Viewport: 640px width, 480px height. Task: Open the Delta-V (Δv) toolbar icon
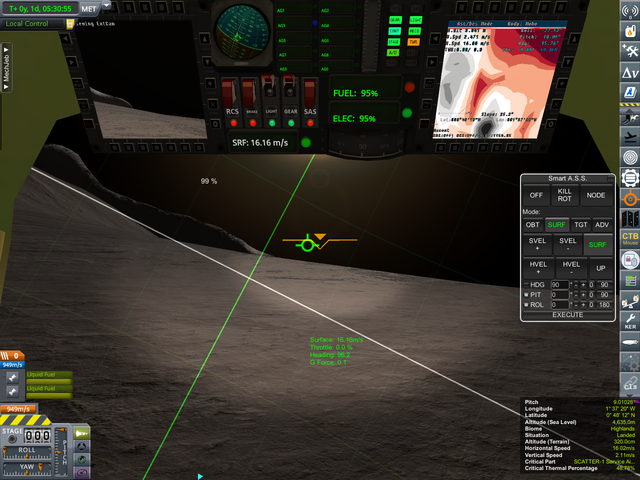point(630,72)
